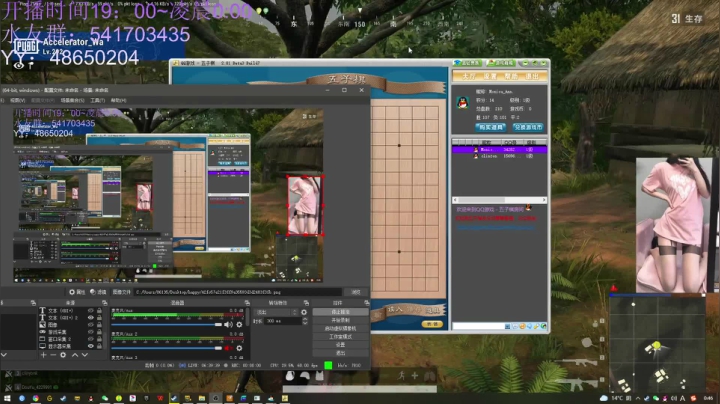Screen dimensions: 720x404
Task: Click OBS 退出 exit button
Action: coord(340,353)
